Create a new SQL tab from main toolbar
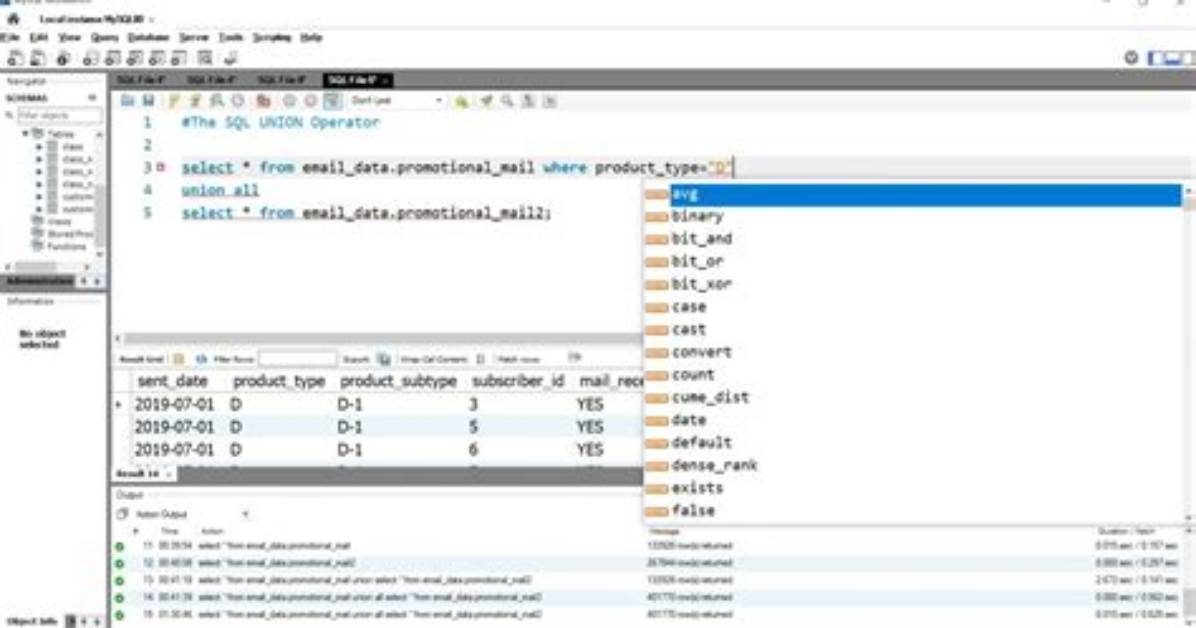Viewport: 1196px width, 628px height. (x=15, y=58)
